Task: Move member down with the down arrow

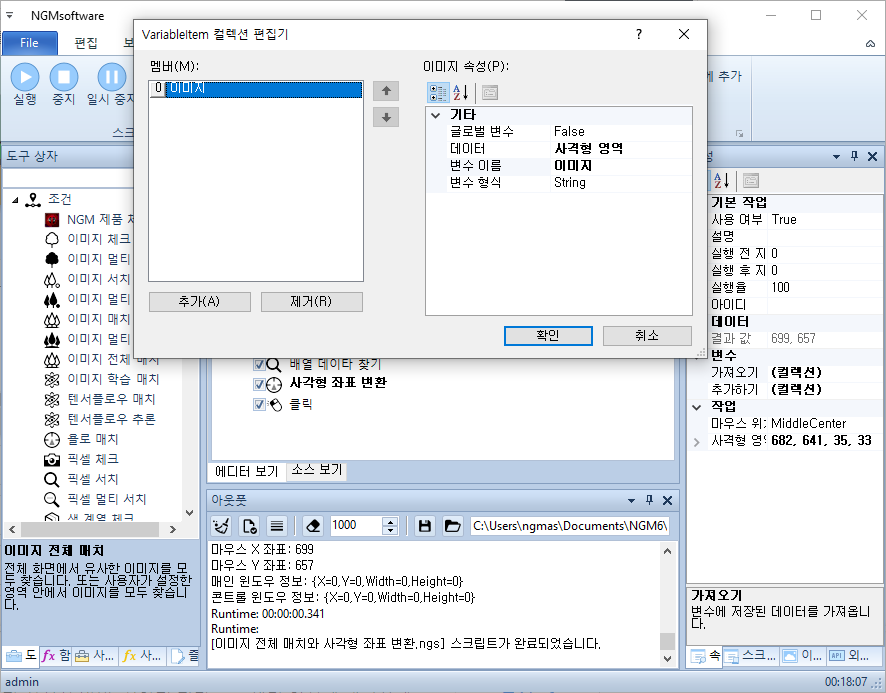Action: (386, 117)
